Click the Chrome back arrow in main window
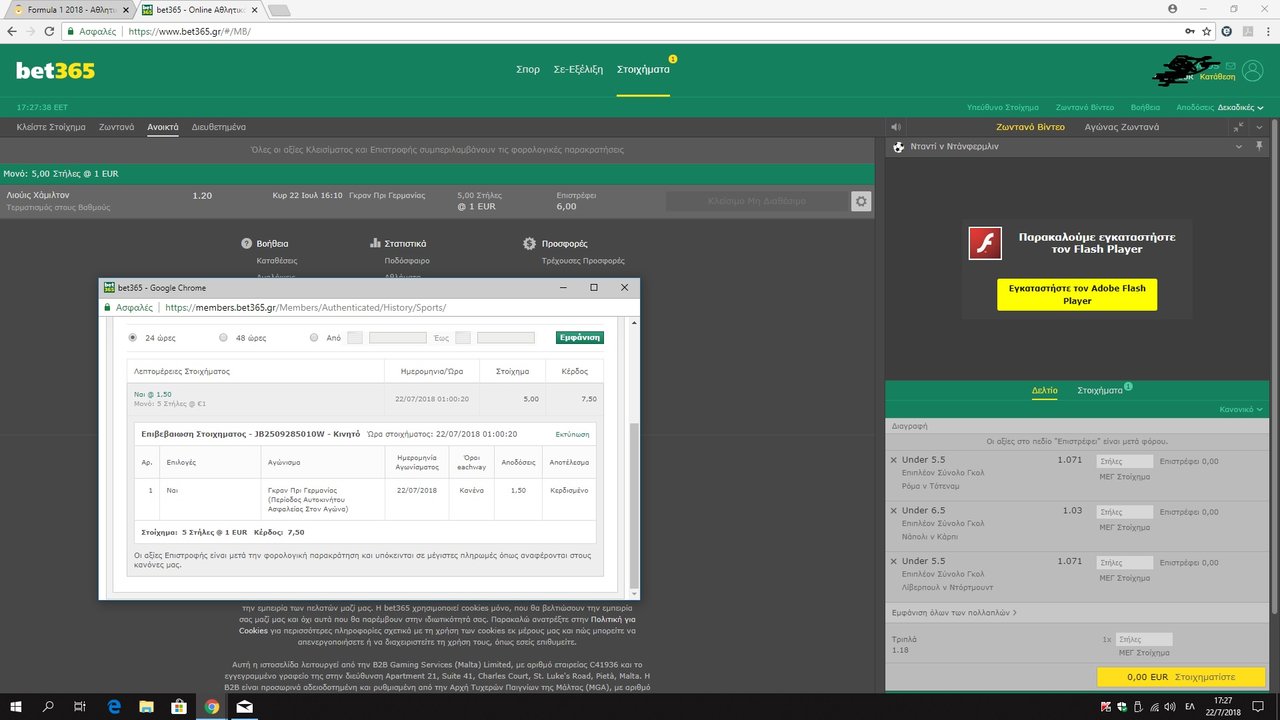This screenshot has height=720, width=1280. pyautogui.click(x=13, y=31)
